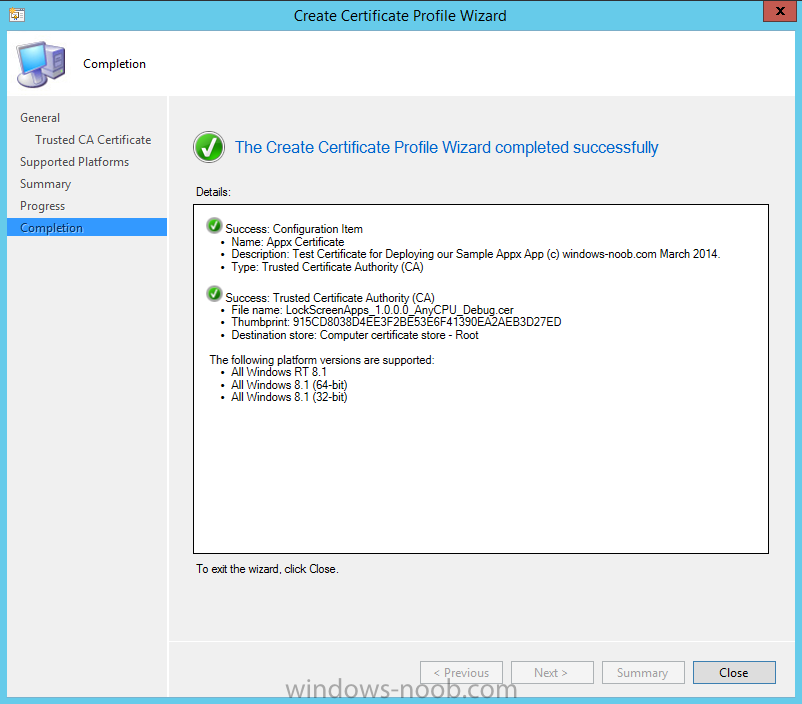Click the Completion page header title
Image resolution: width=802 pixels, height=704 pixels.
[x=115, y=64]
